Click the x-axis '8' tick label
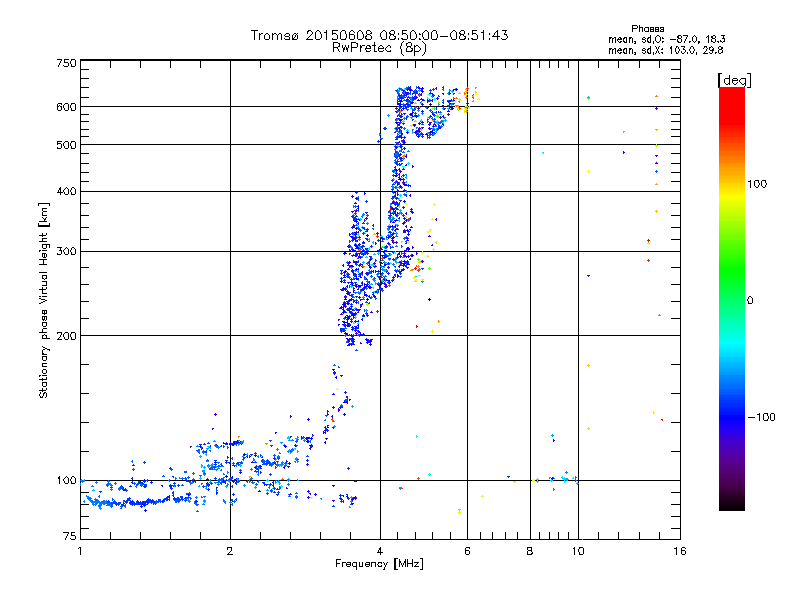The width and height of the screenshot is (800, 600). pos(530,551)
